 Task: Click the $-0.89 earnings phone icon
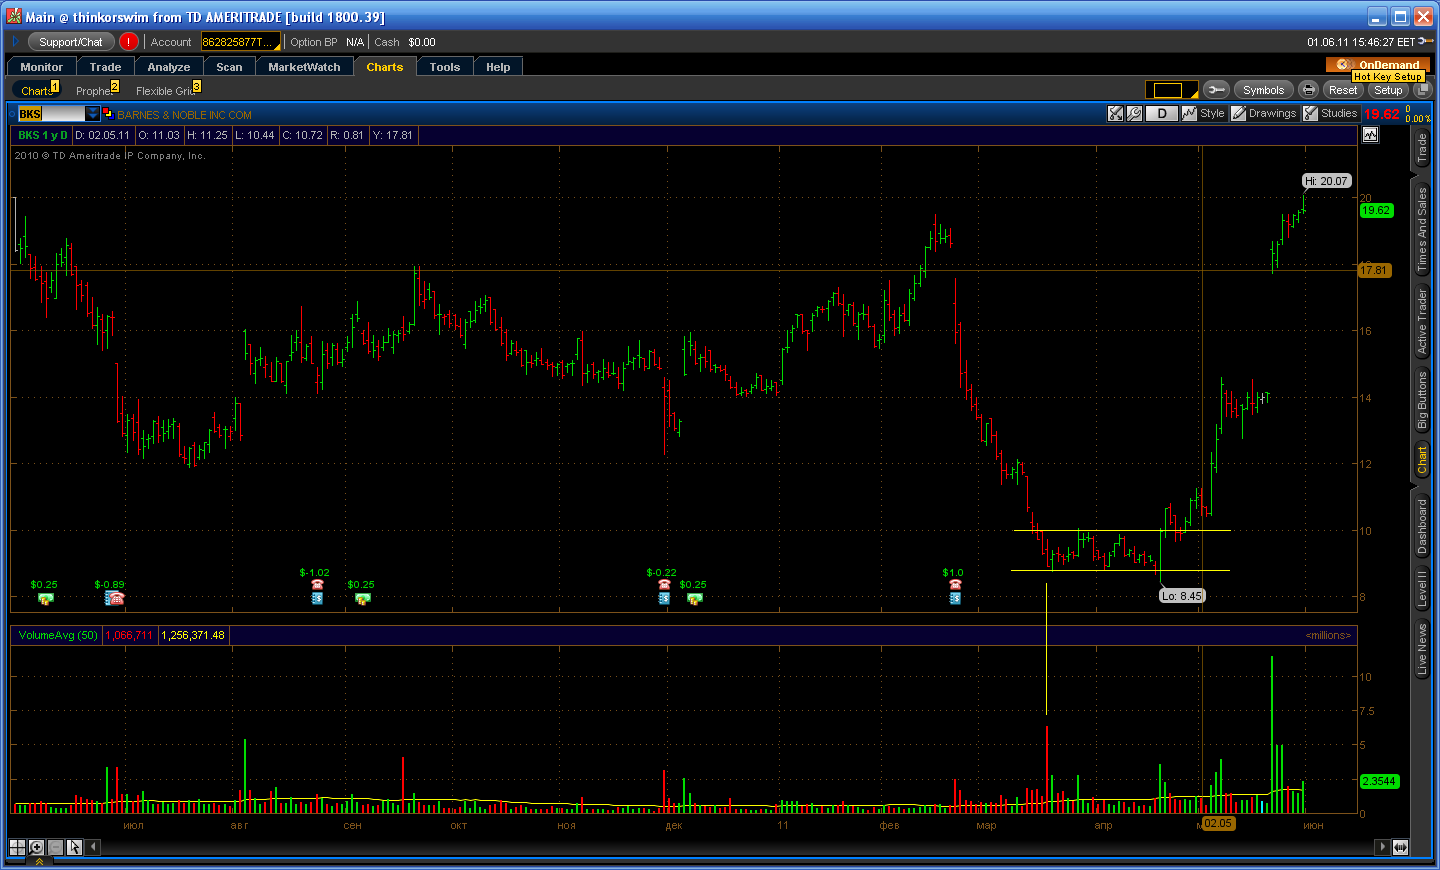click(x=115, y=598)
